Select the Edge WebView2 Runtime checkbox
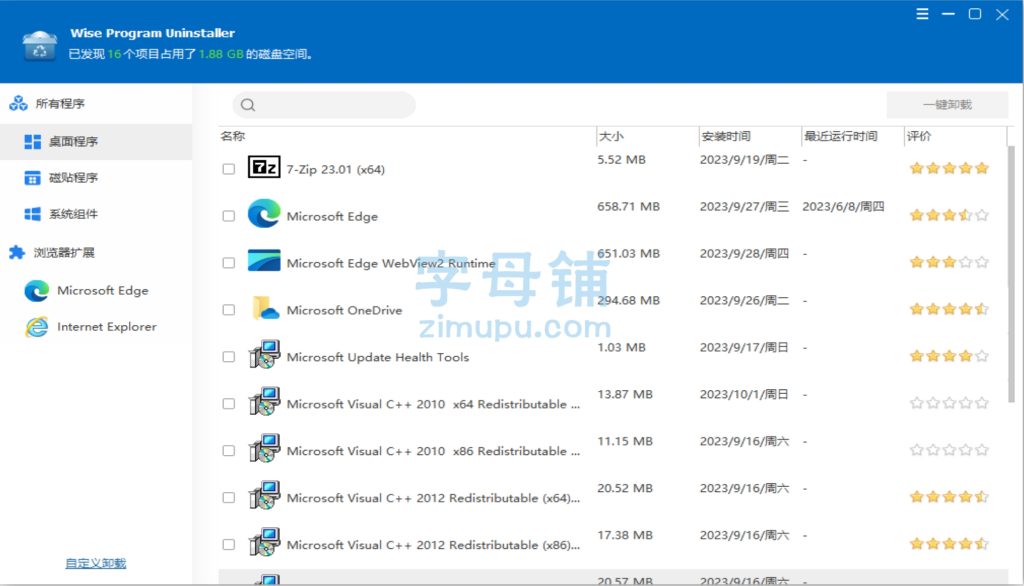1024x586 pixels. pos(229,263)
